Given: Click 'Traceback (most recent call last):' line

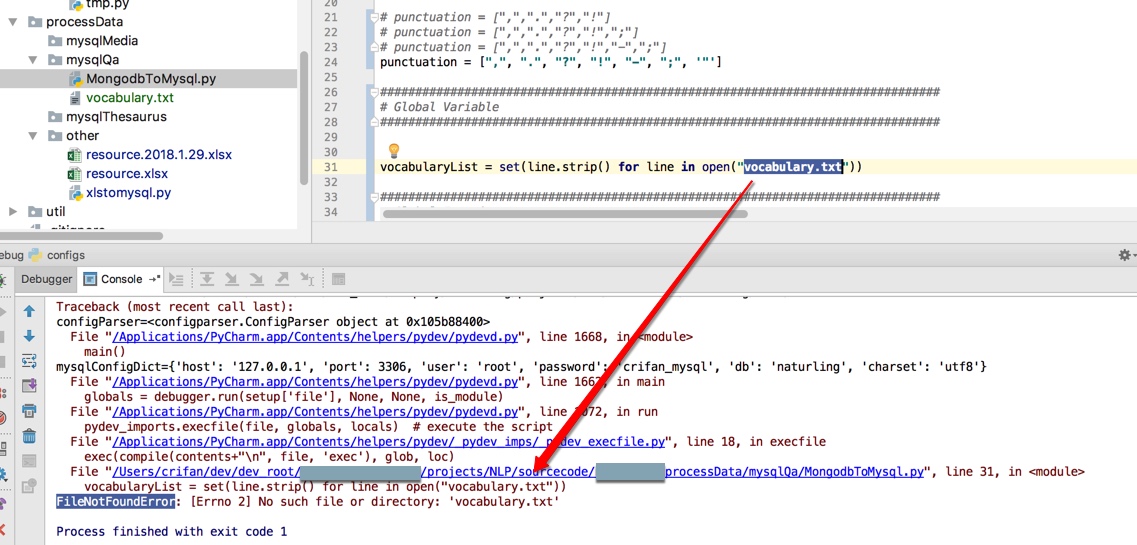Looking at the screenshot, I should pyautogui.click(x=175, y=307).
